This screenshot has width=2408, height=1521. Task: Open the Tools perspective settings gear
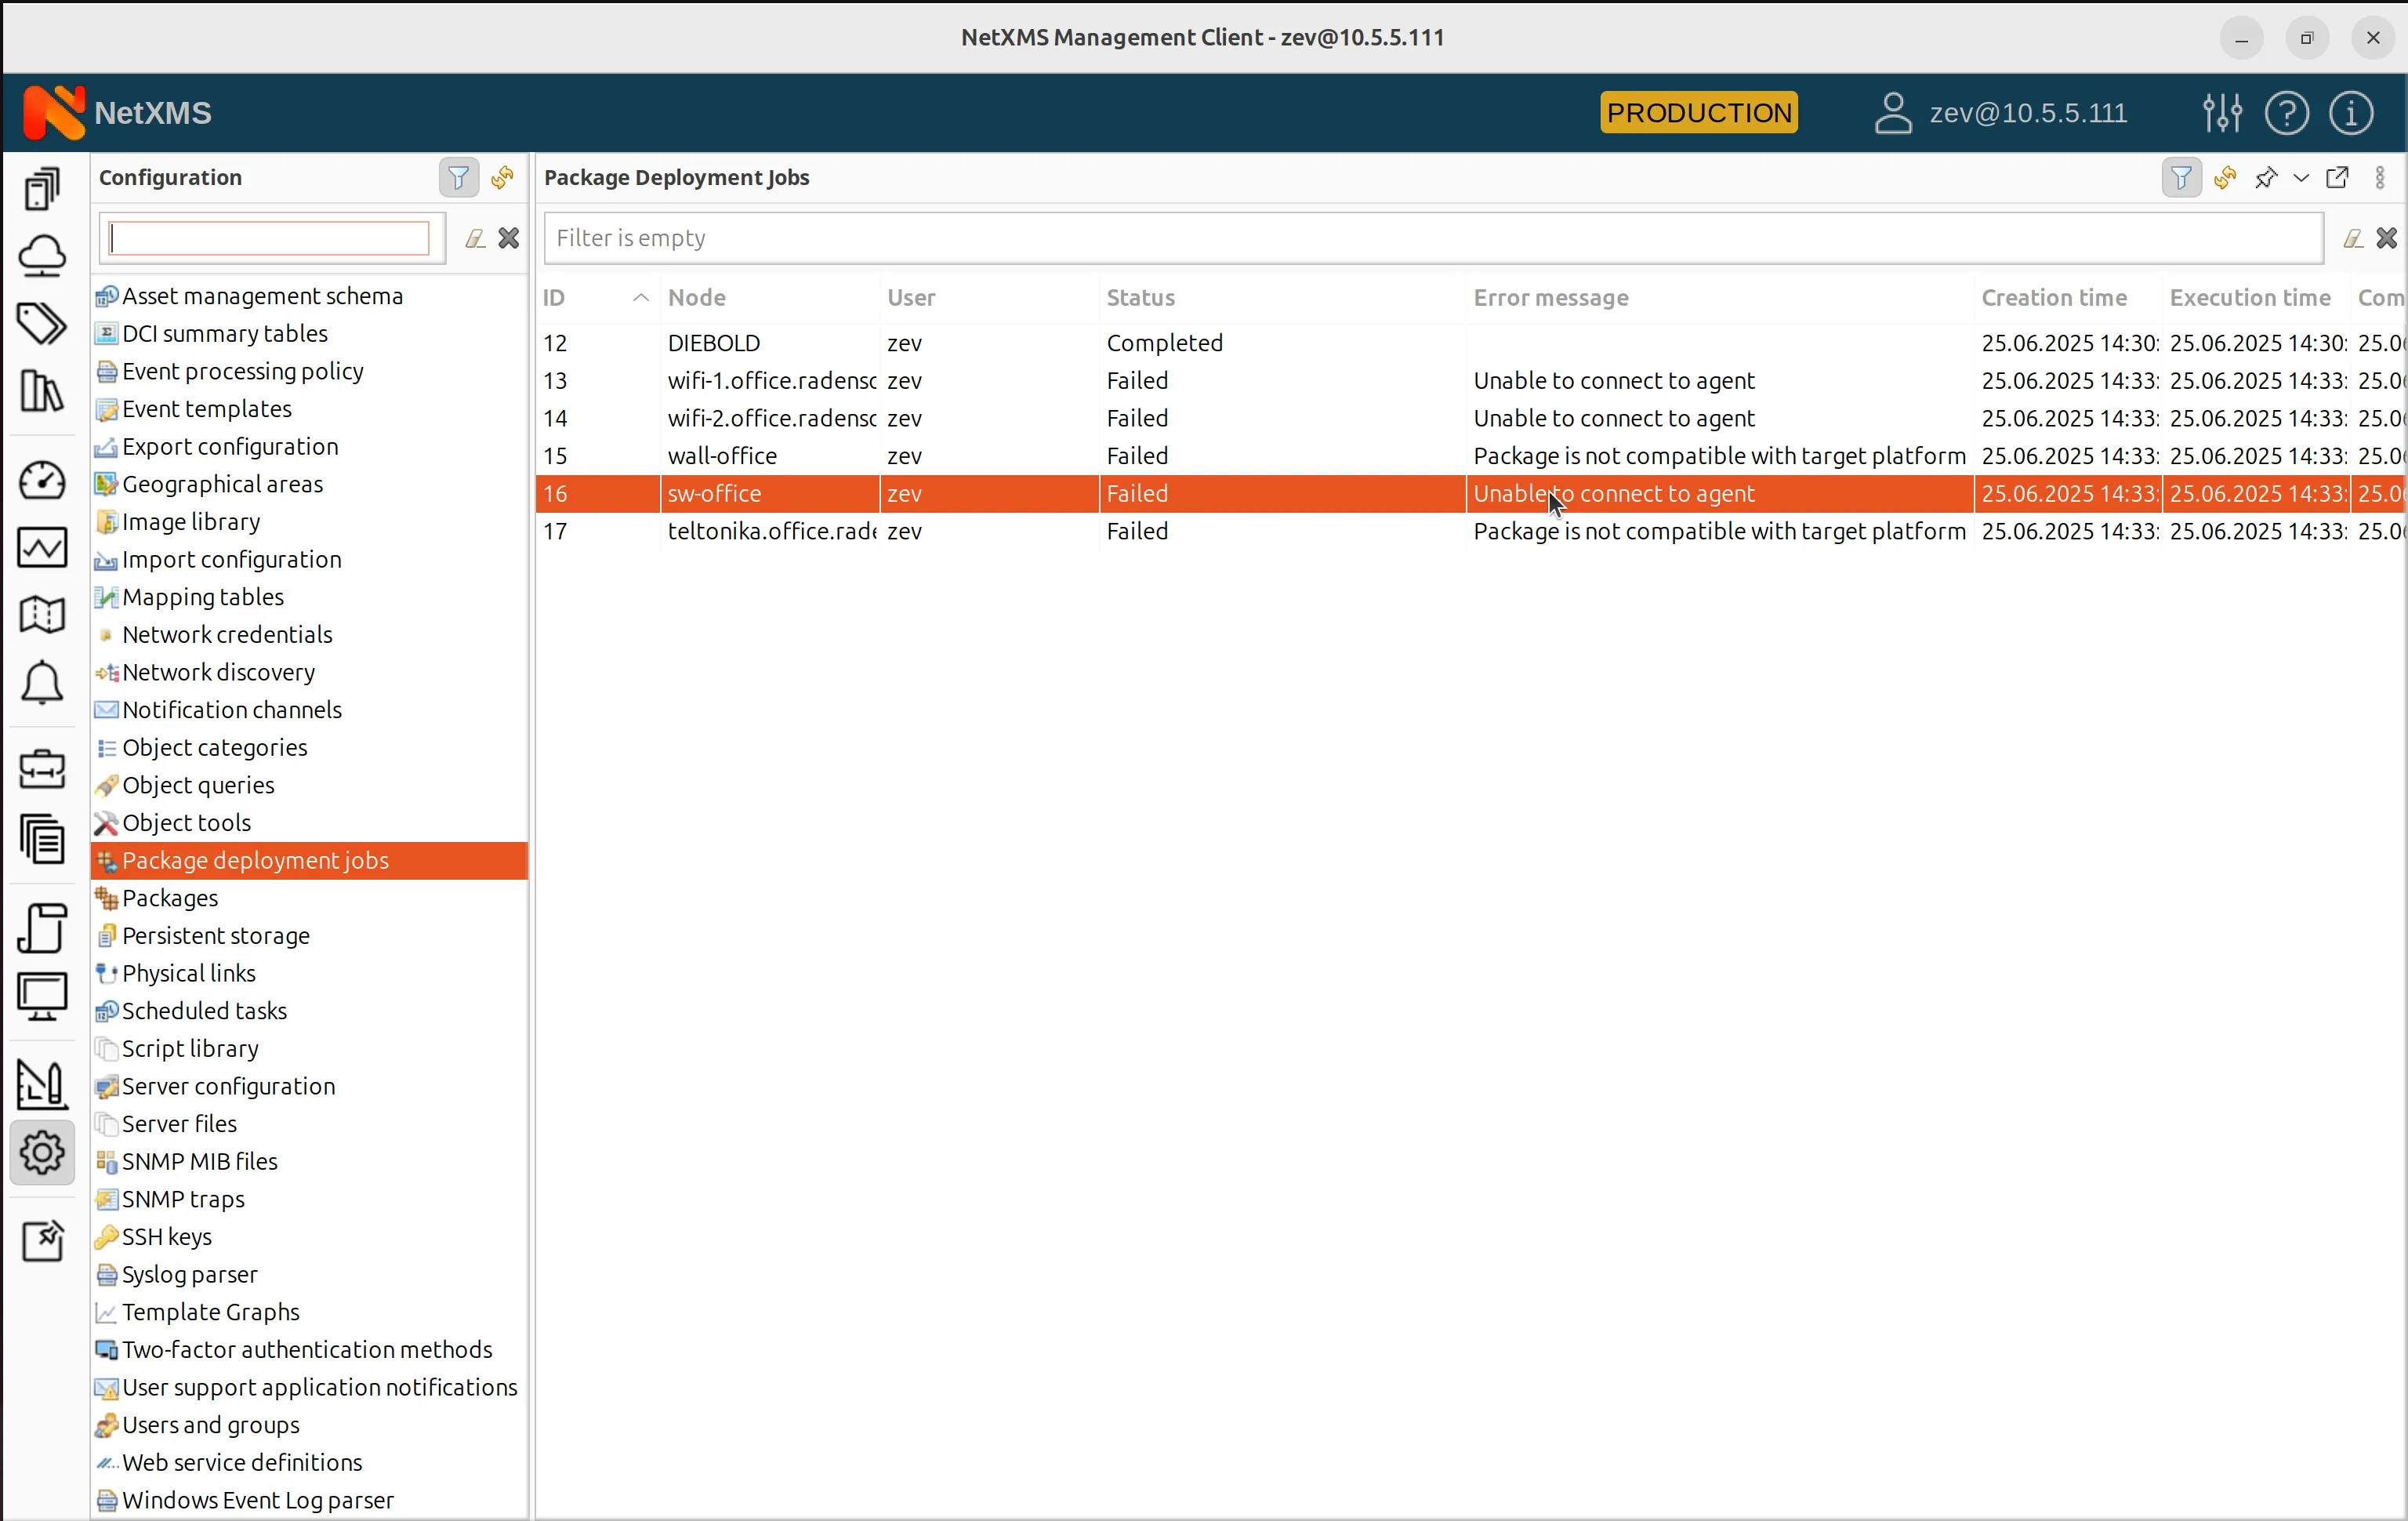click(42, 1153)
